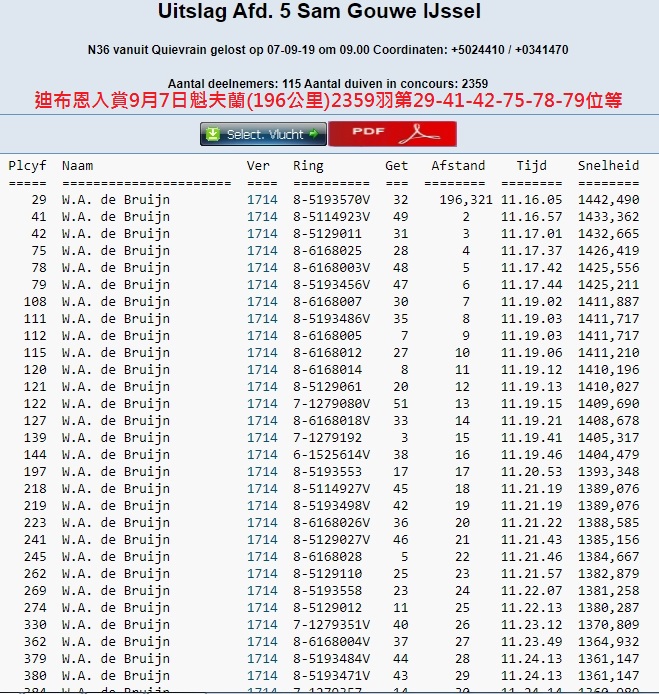Screen dimensions: 659x694
Task: Open the 1714 link in placing 42 row
Action: pos(262,234)
